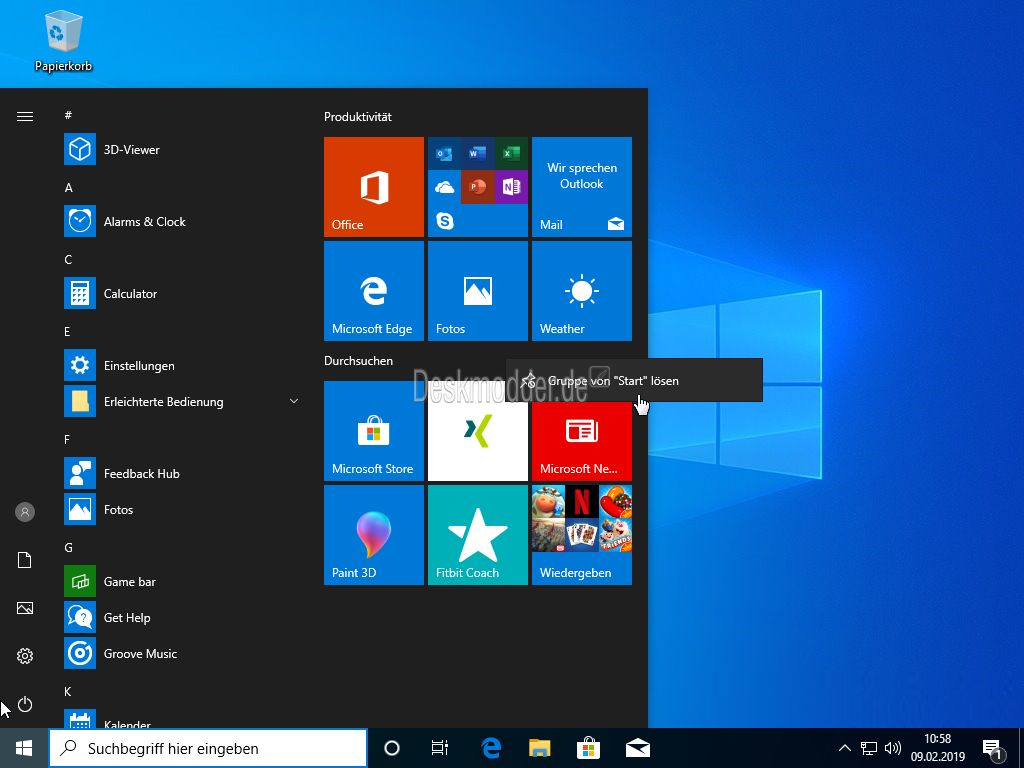Open File Explorer from the taskbar
Screen dimensions: 1024x768
(x=539, y=748)
